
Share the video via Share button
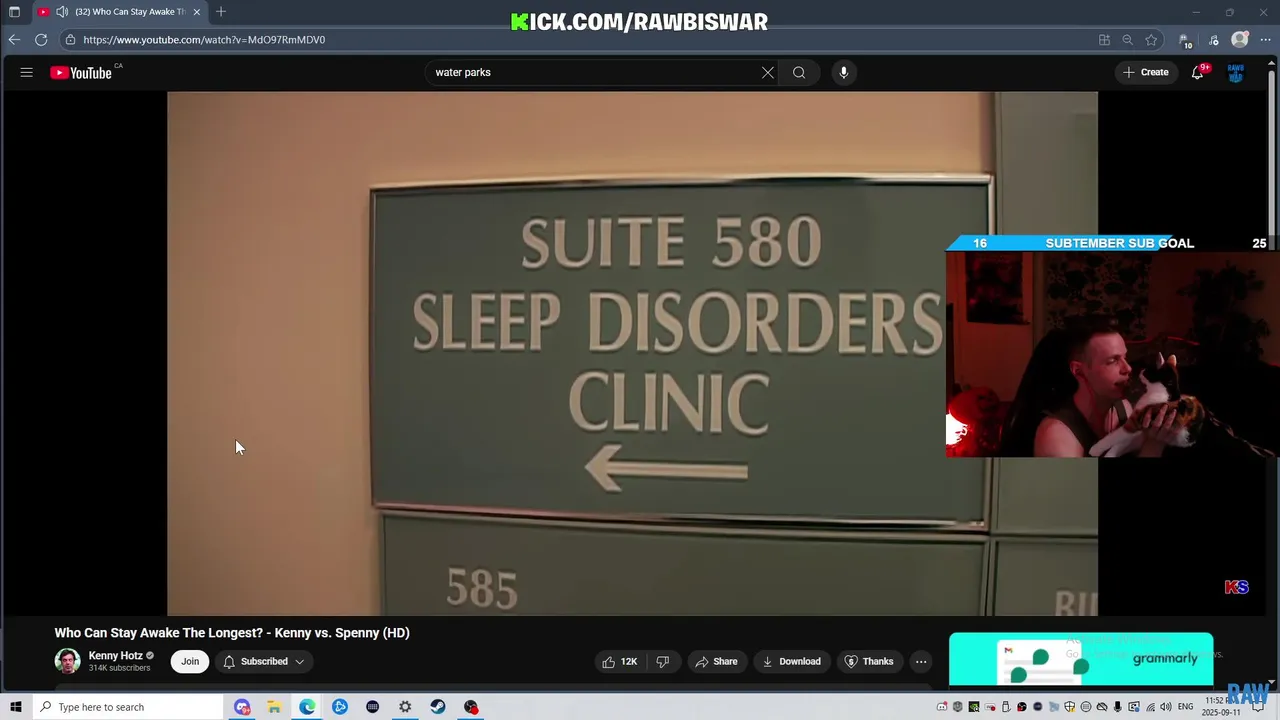click(716, 661)
